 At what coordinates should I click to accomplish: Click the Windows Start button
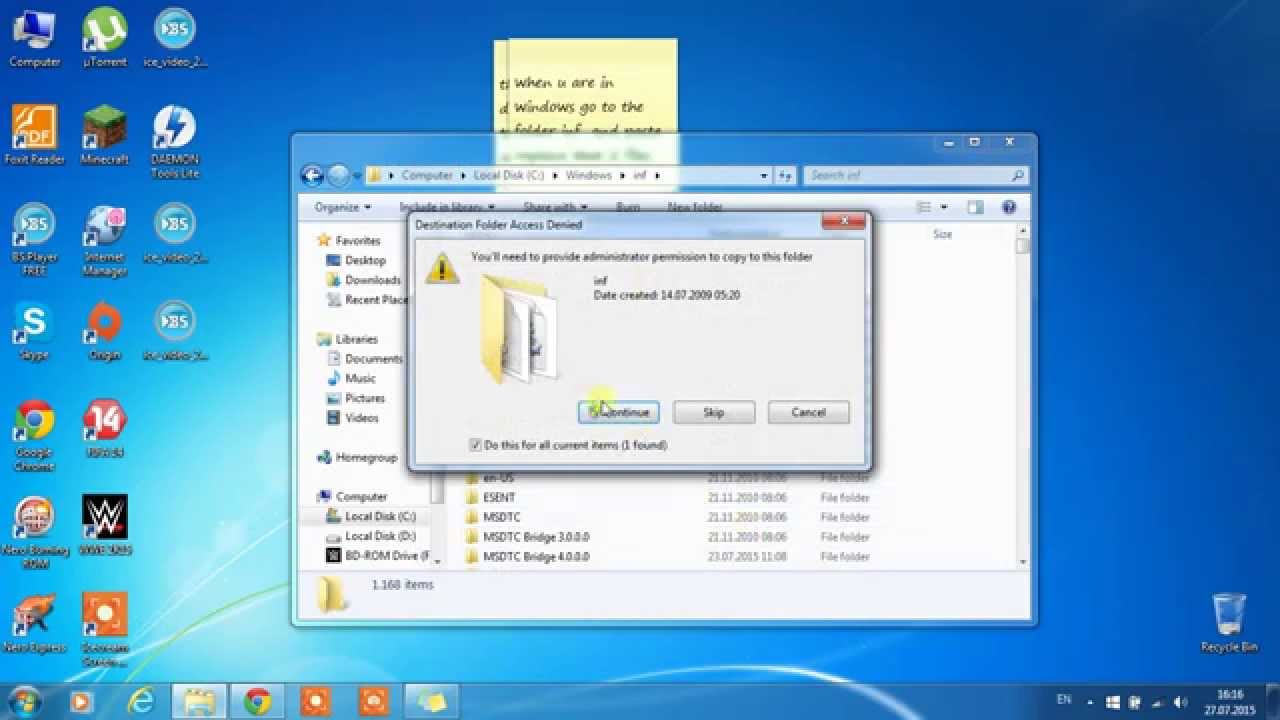click(23, 701)
